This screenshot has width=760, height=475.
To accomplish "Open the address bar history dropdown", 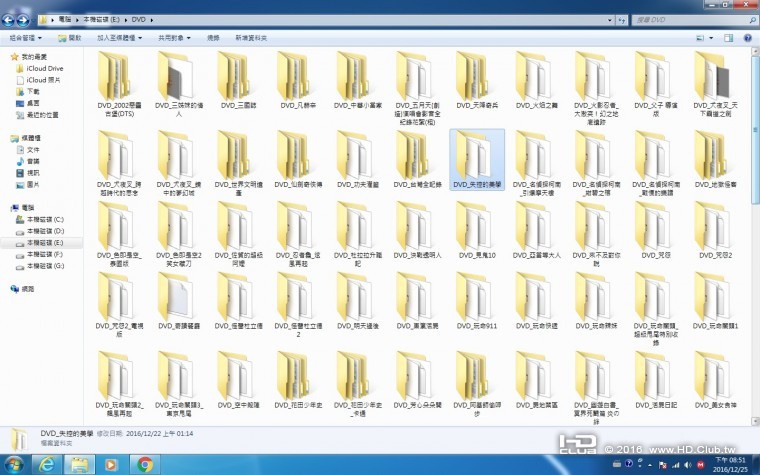I will [610, 20].
